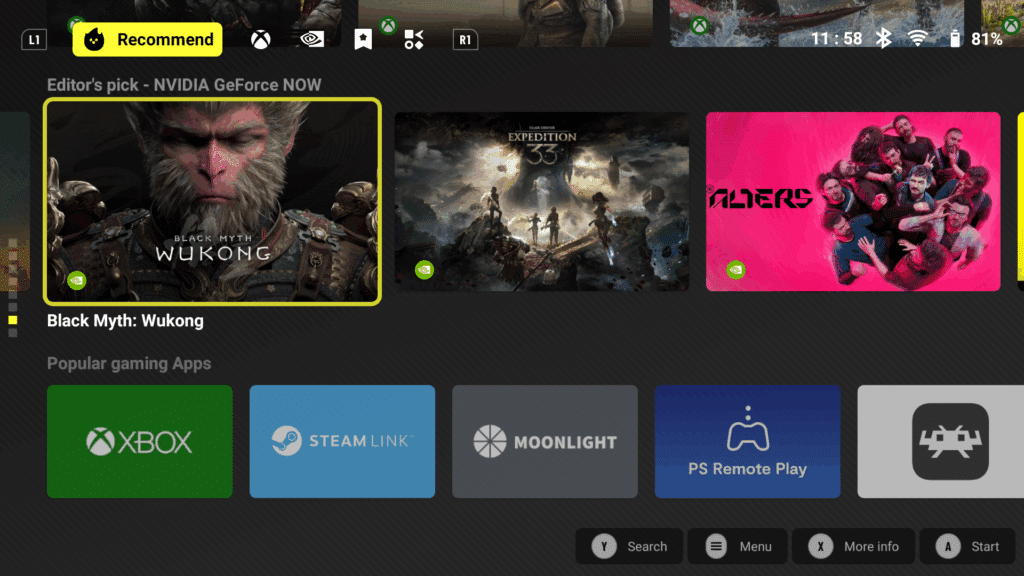This screenshot has height=576, width=1024.
Task: Click the GeForce NOW badge on Expedition 33 card
Action: tap(424, 270)
